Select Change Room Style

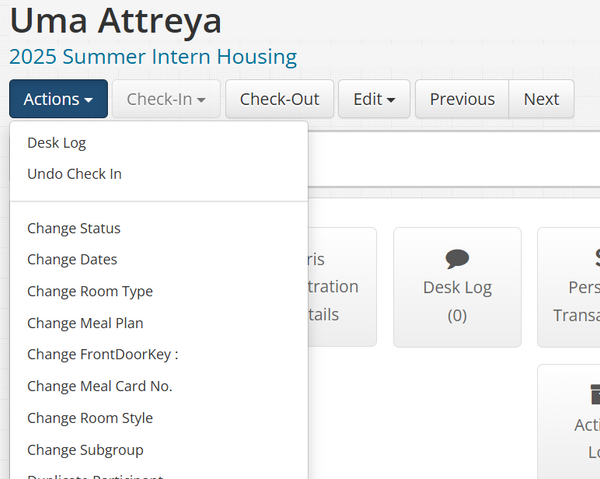click(90, 418)
